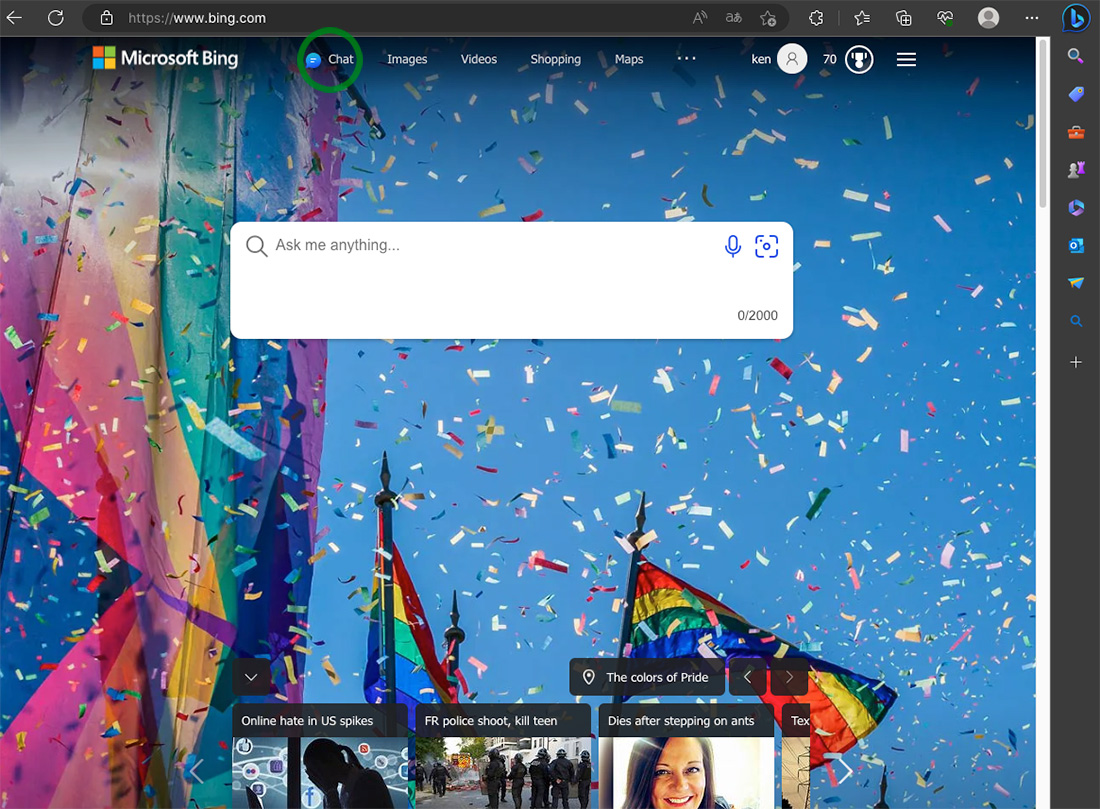The image size is (1100, 809).
Task: Open the Chat tab
Action: pyautogui.click(x=331, y=59)
